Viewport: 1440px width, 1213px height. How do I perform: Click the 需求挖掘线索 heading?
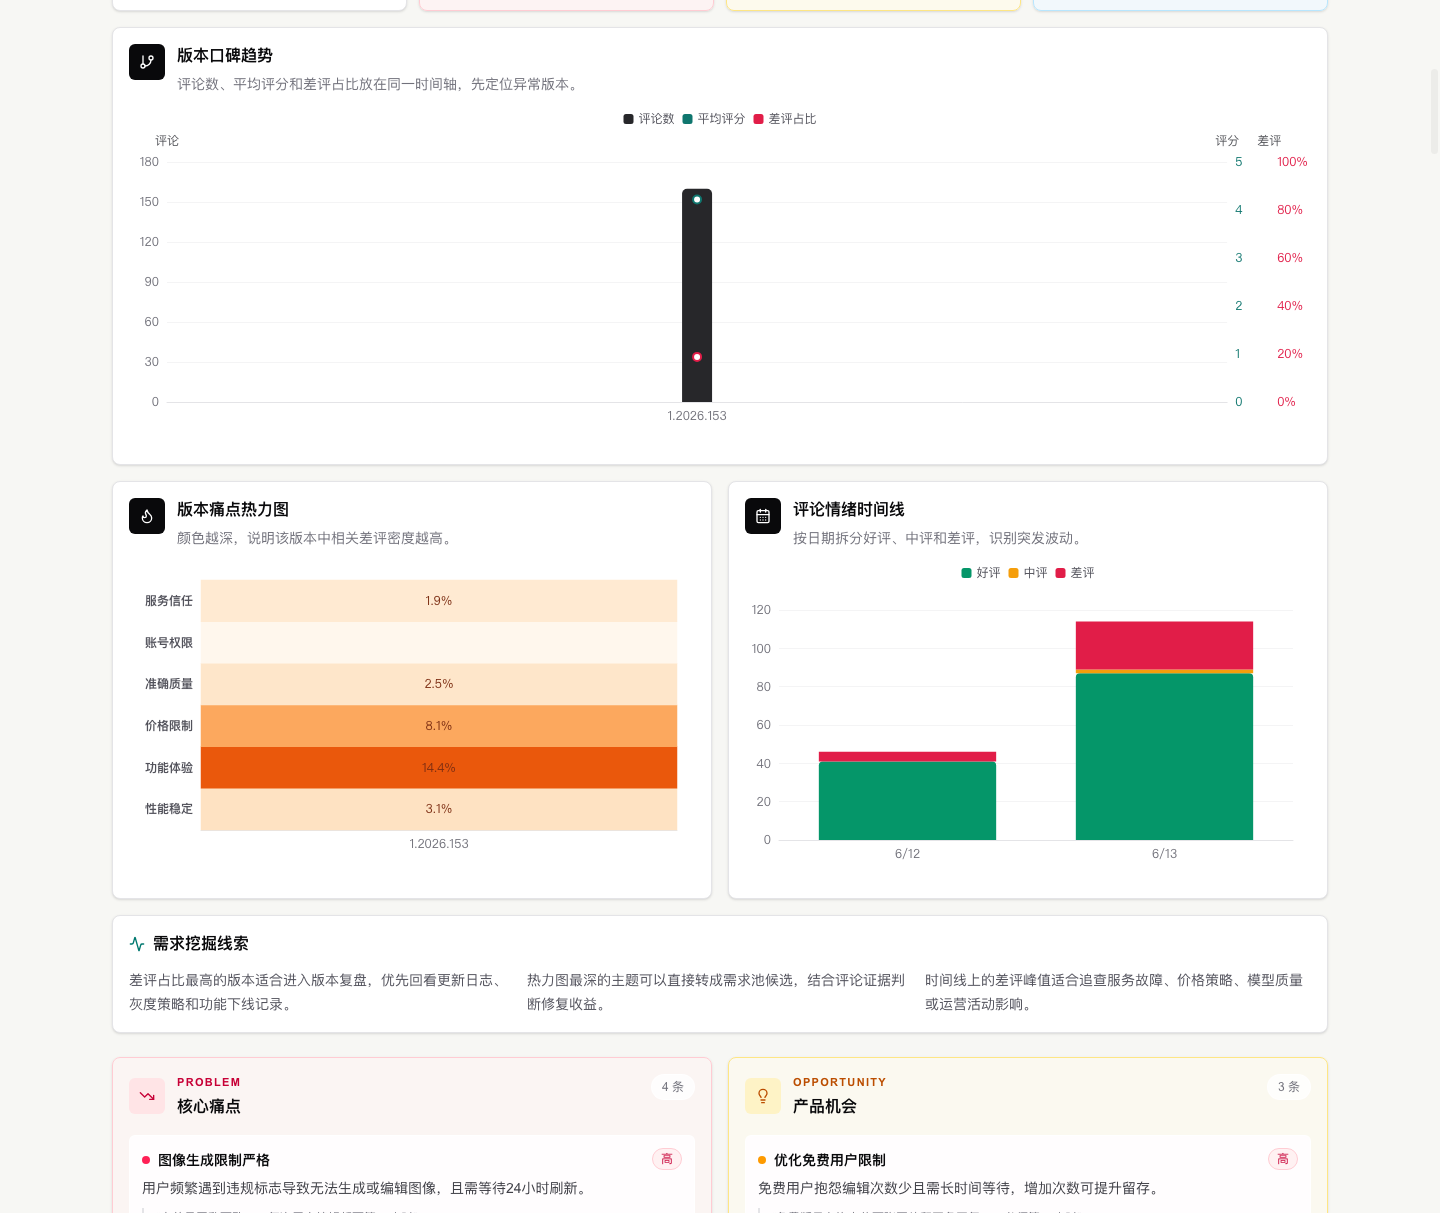201,944
